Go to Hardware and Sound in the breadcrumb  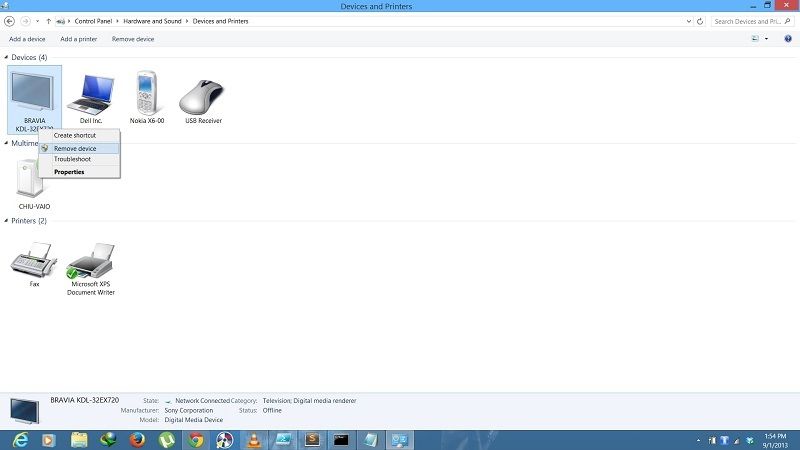[152, 21]
